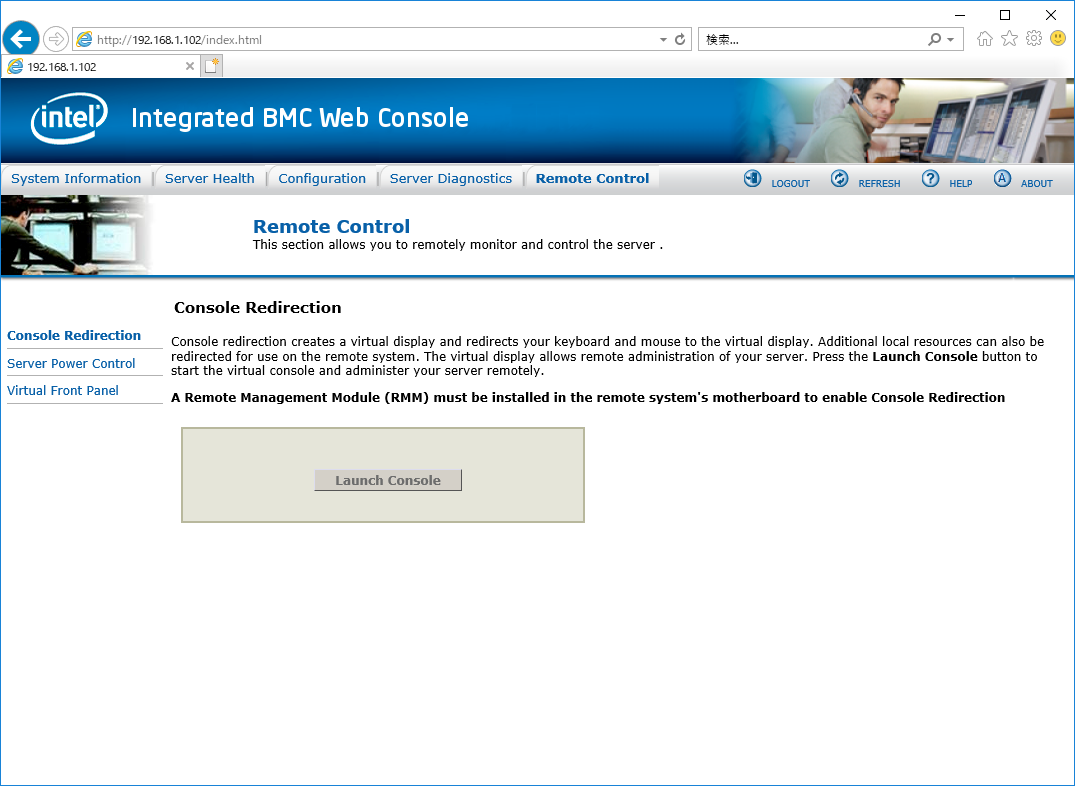
Task: Open favorites with the star icon
Action: (1009, 39)
